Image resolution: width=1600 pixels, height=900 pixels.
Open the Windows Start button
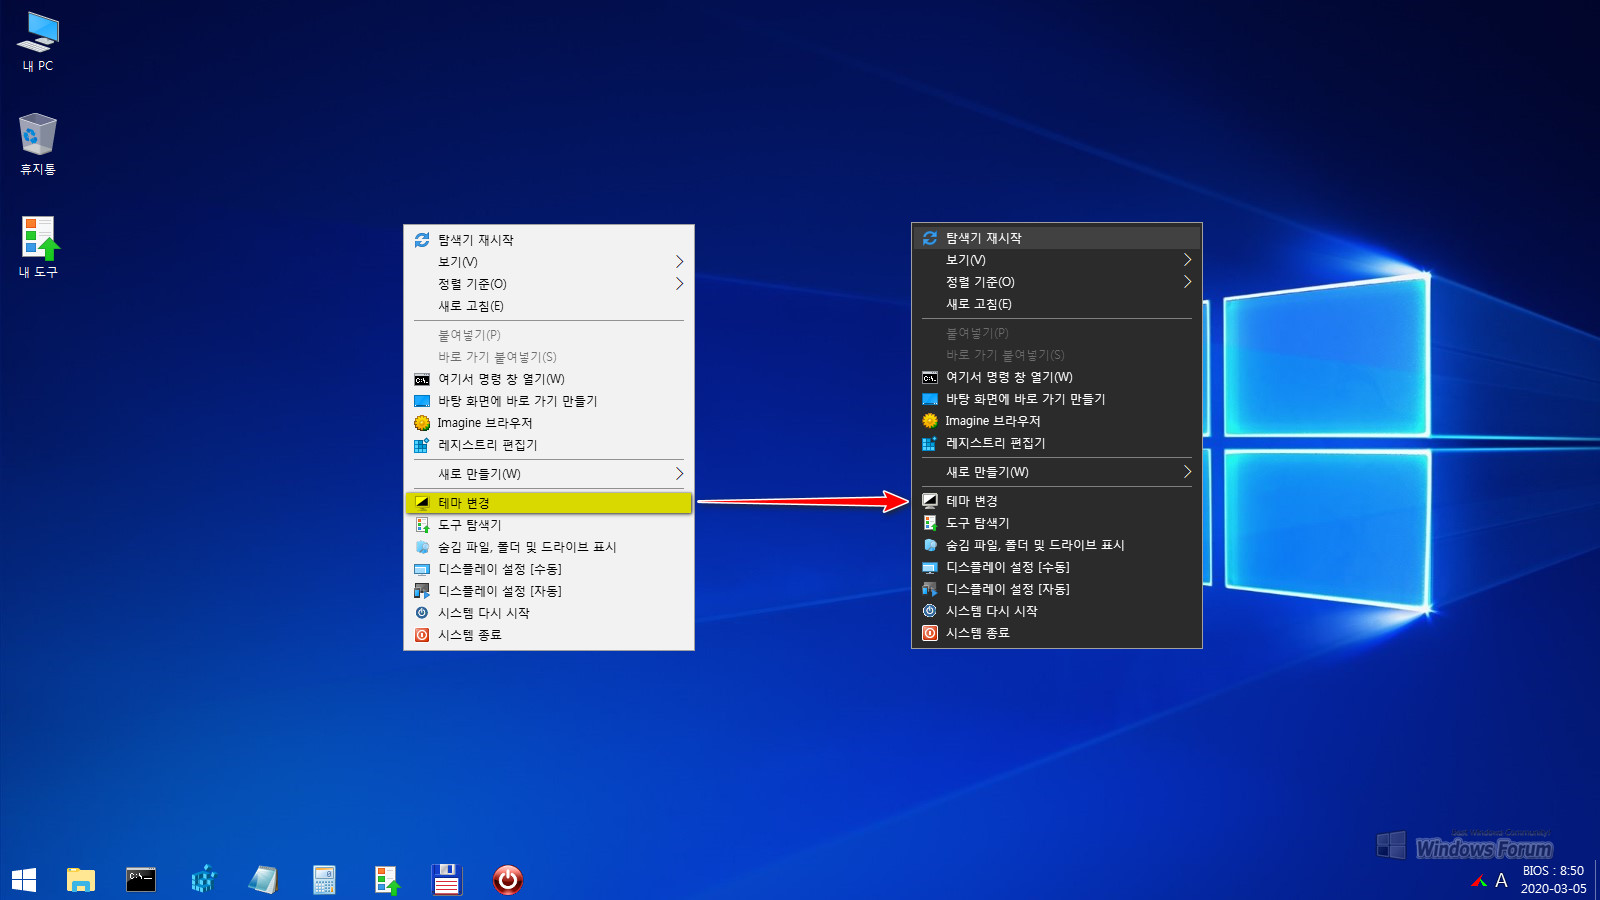pos(24,880)
